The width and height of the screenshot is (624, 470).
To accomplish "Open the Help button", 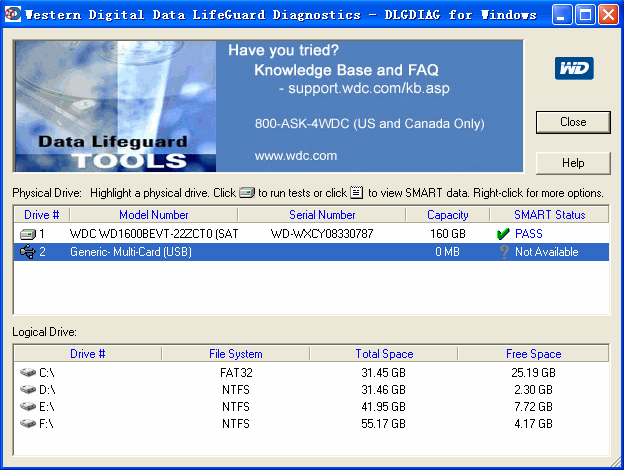I will 573,163.
